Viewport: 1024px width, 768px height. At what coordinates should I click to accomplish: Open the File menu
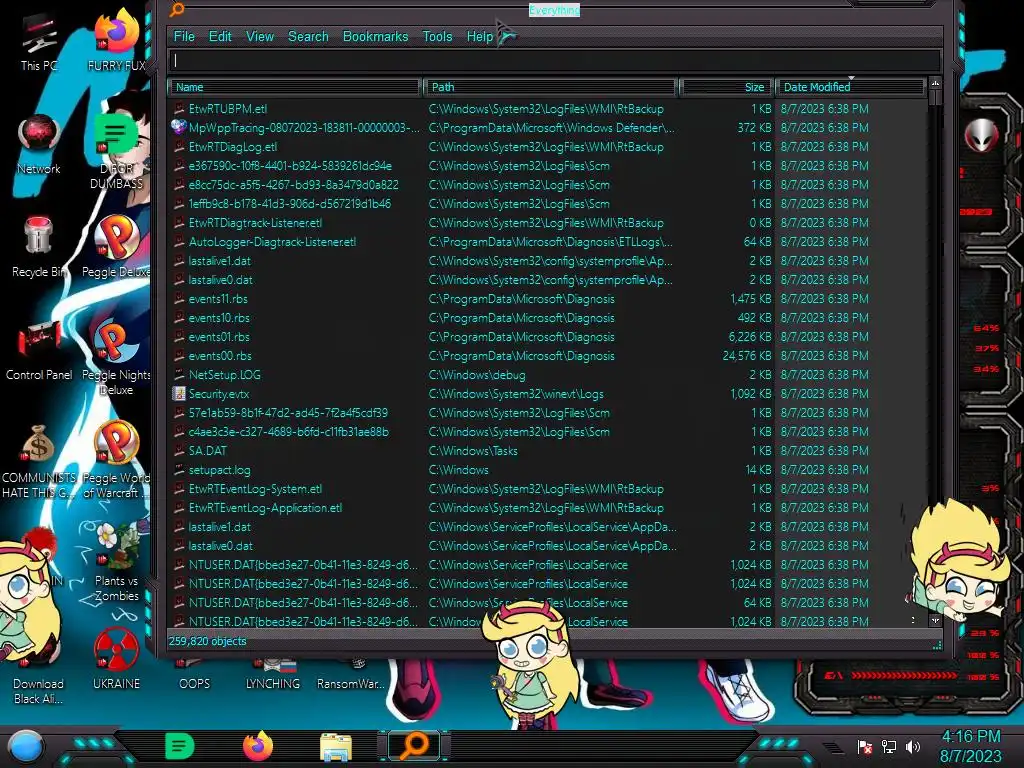coord(184,37)
